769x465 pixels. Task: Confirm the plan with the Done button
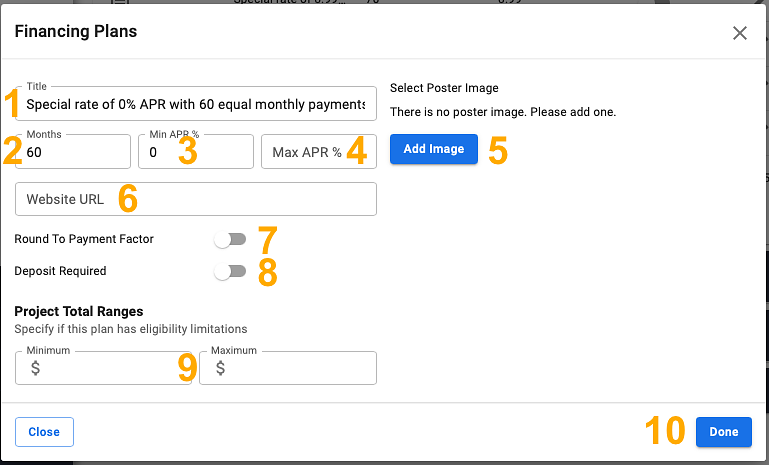723,432
